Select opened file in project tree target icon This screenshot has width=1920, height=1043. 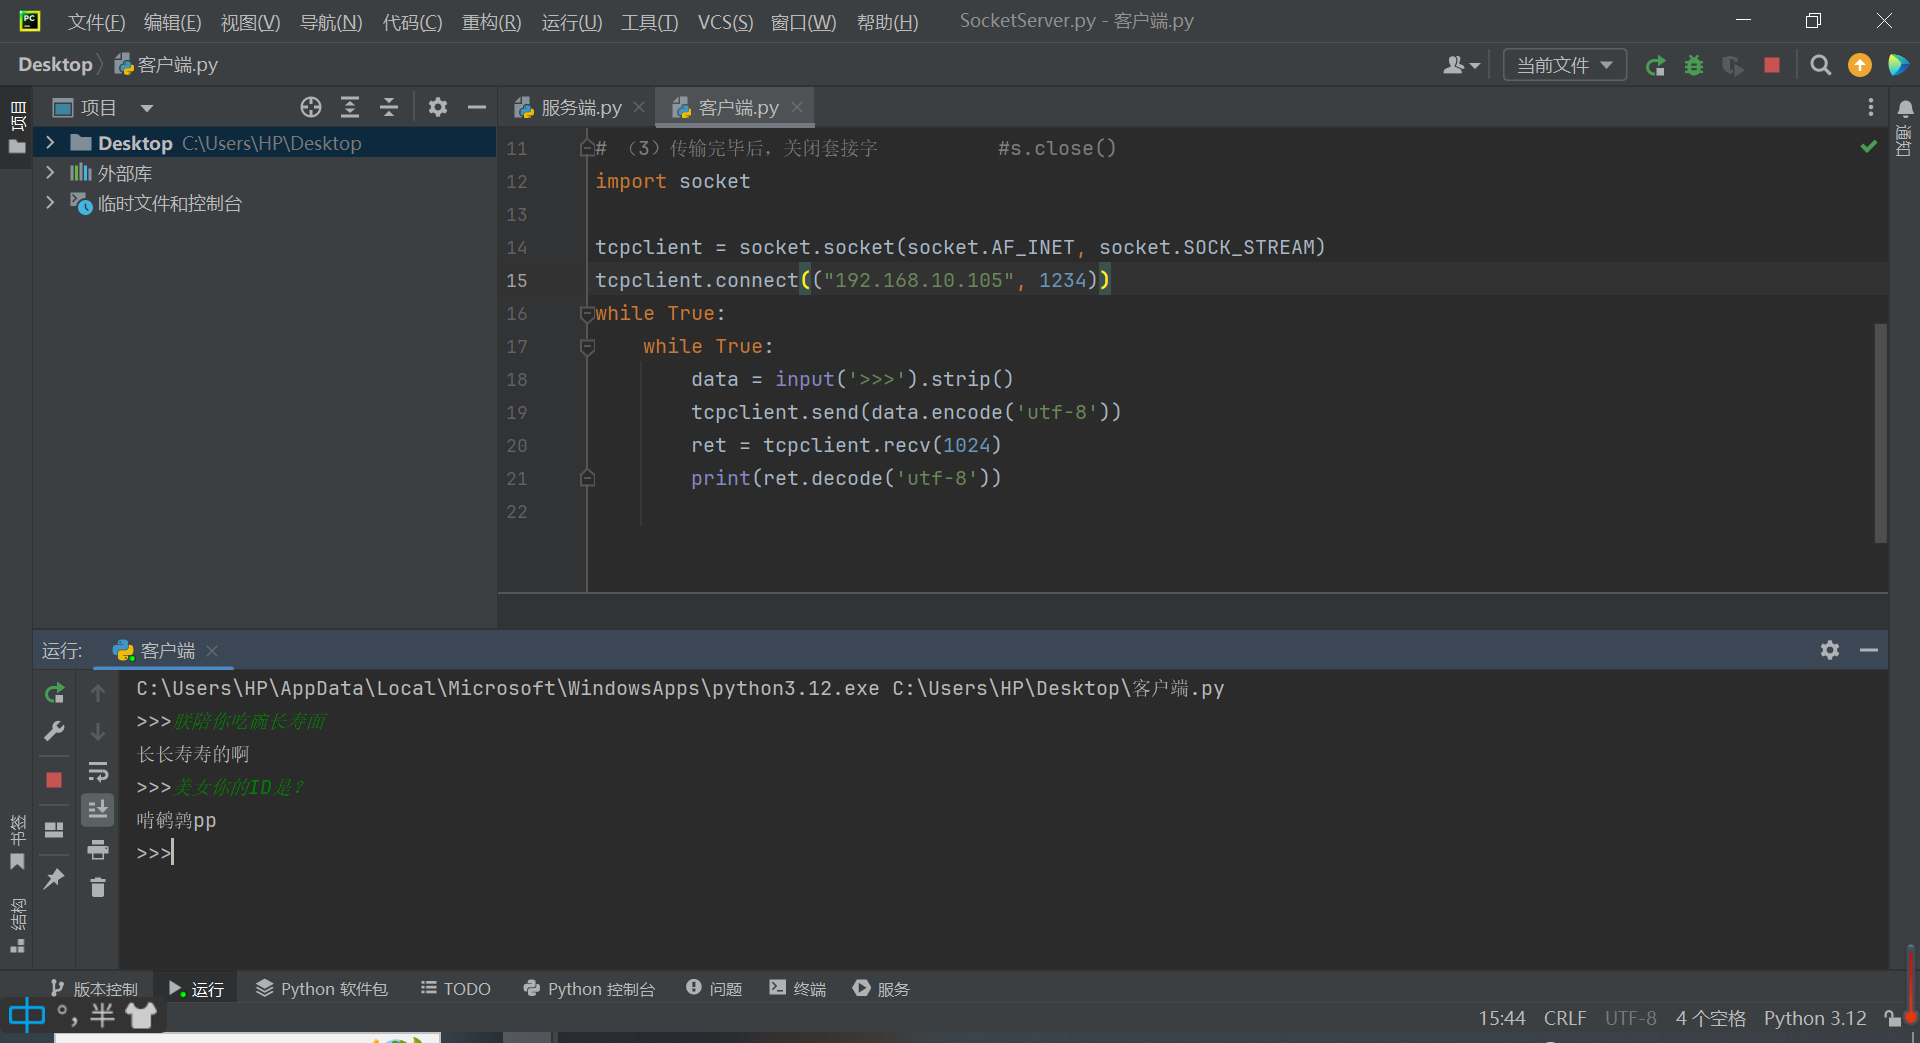tap(311, 107)
